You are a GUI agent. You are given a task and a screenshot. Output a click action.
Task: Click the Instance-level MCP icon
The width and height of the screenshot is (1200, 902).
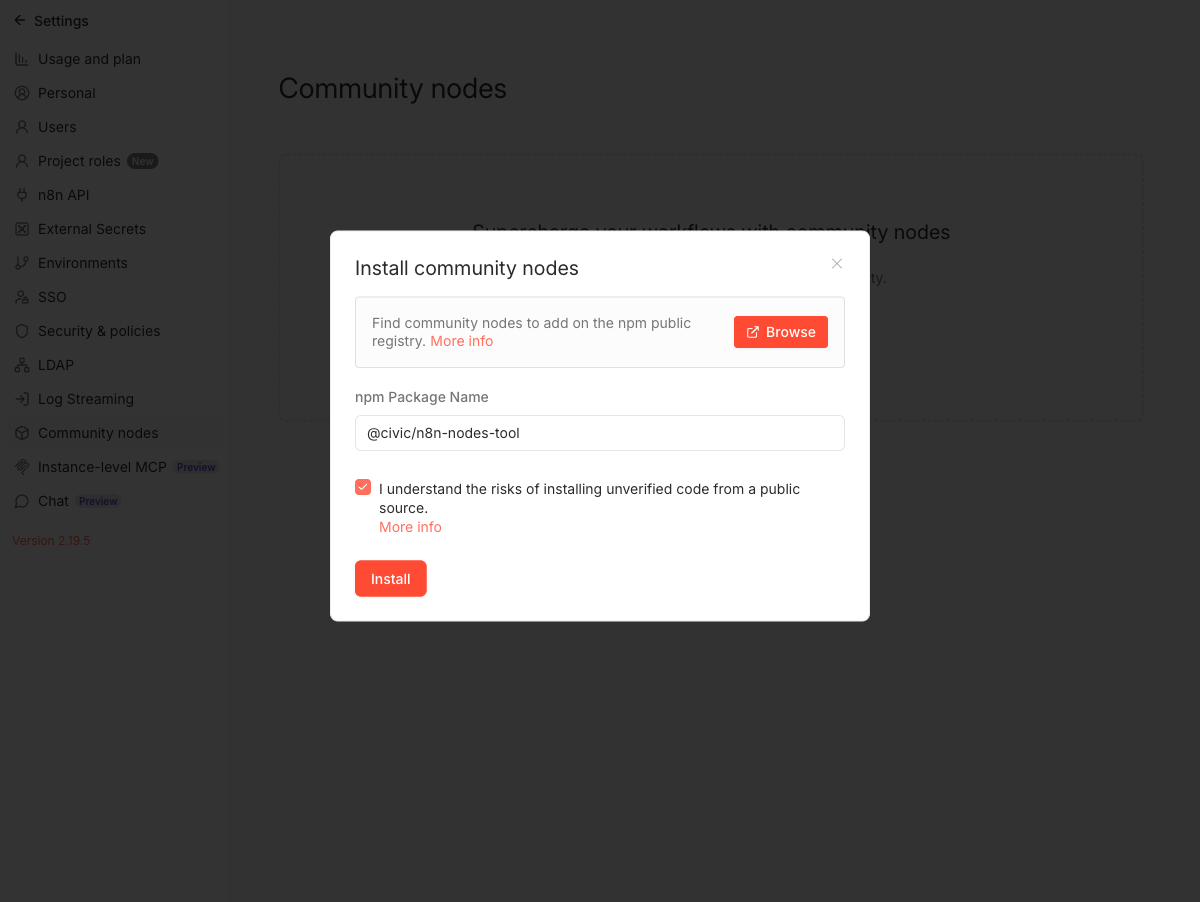[22, 467]
